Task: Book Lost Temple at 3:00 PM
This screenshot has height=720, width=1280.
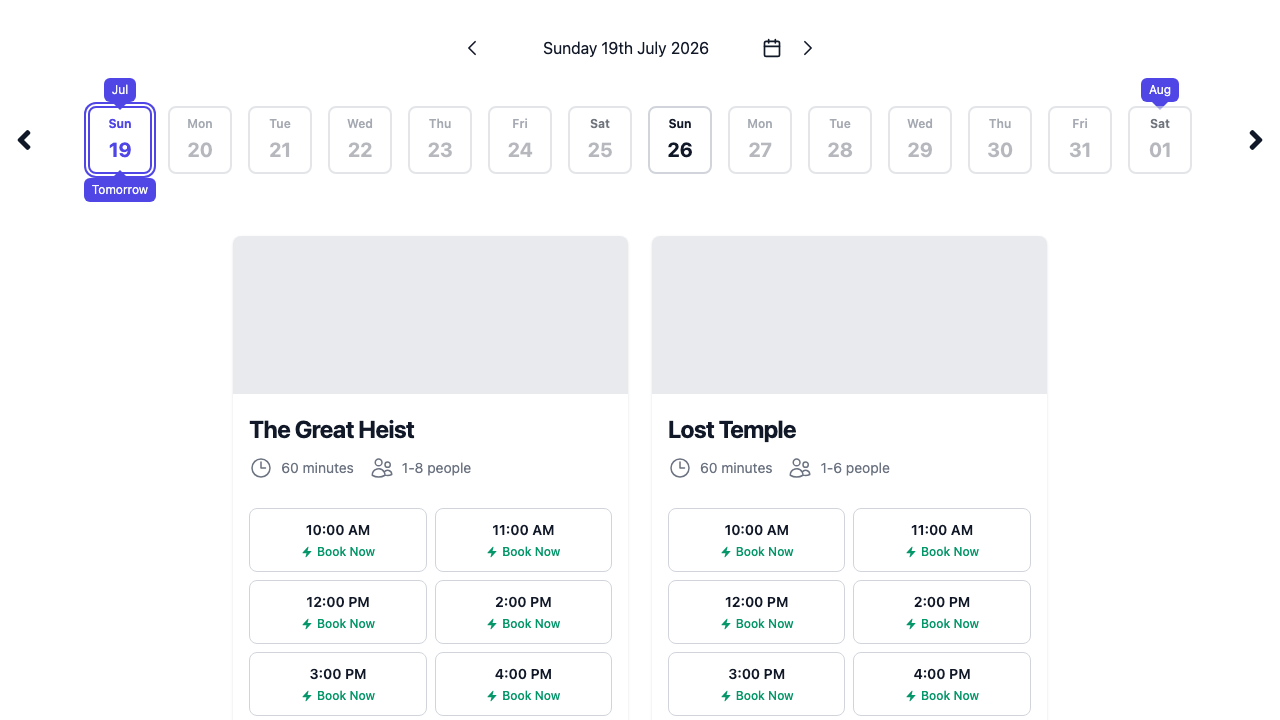Action: [x=756, y=684]
